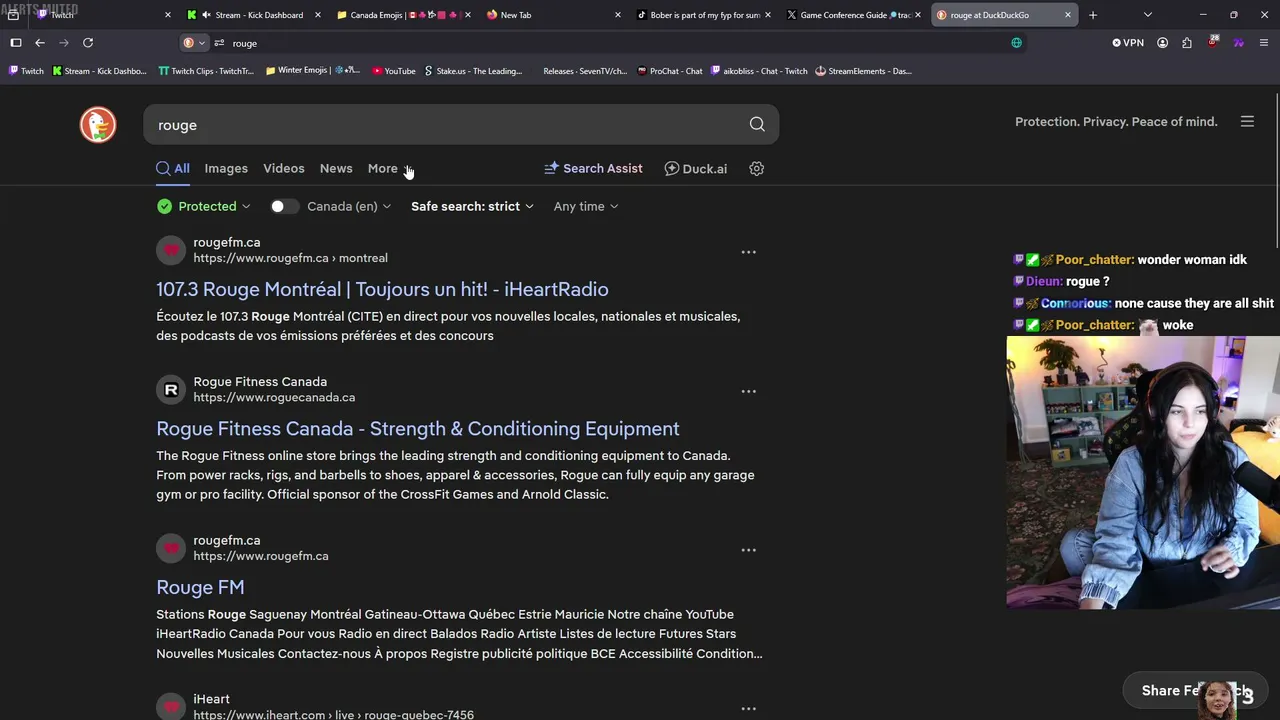1280x720 pixels.
Task: Reload the page with the refresh icon
Action: point(88,43)
